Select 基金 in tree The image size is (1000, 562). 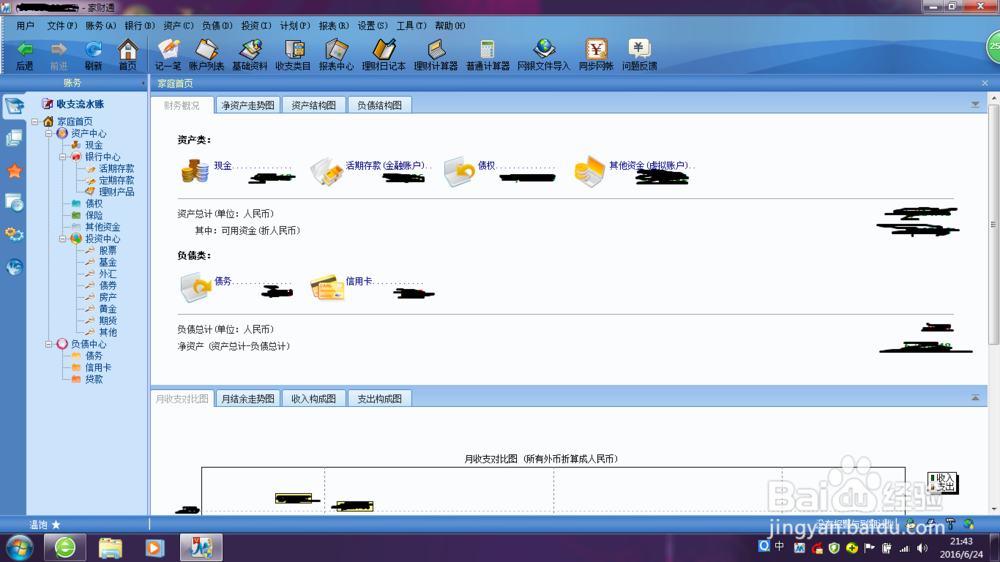click(108, 262)
